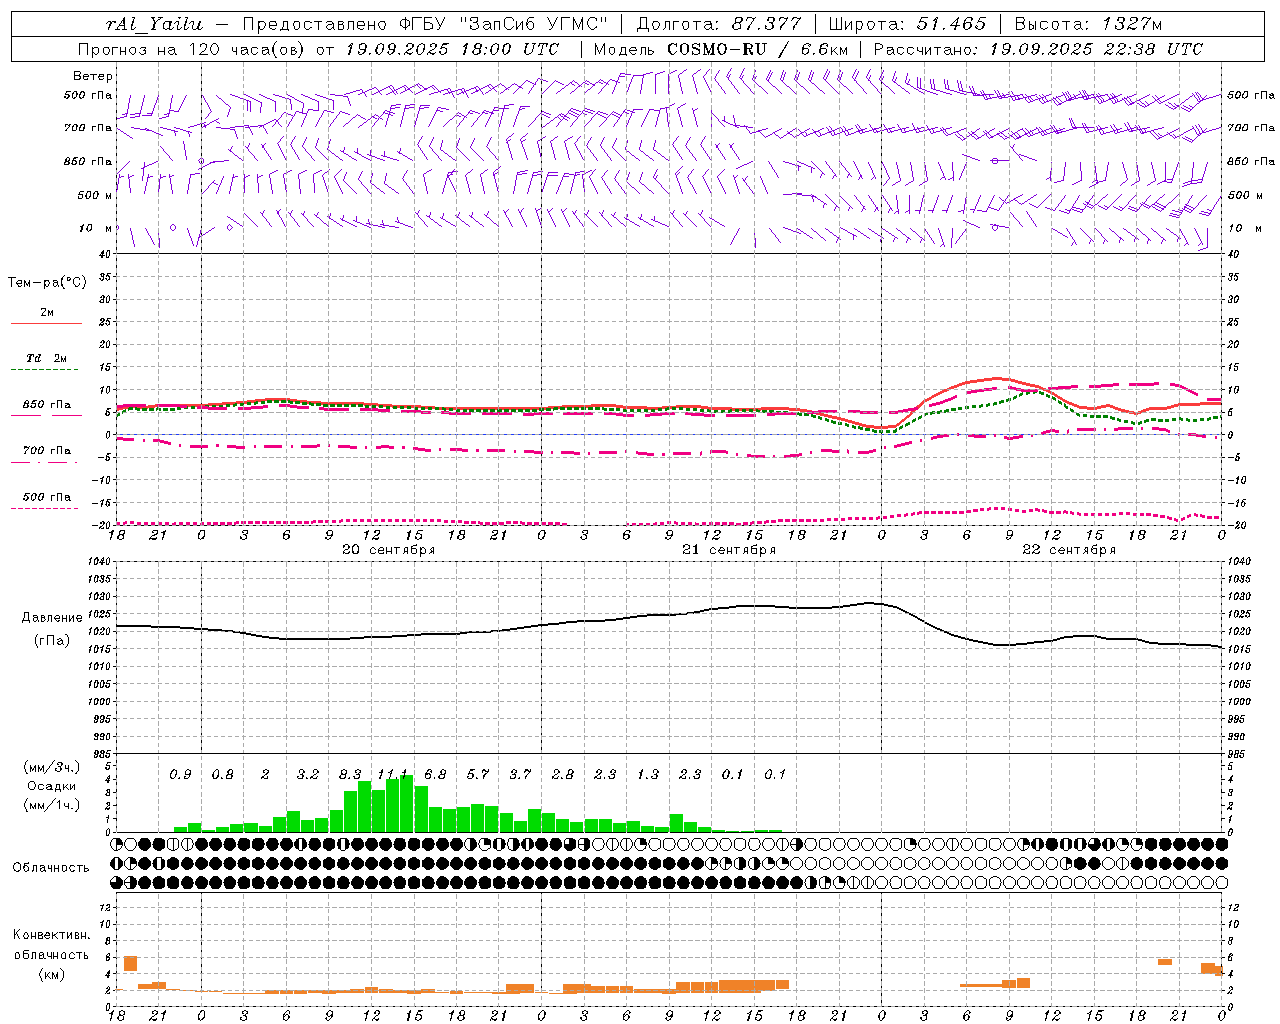The height and width of the screenshot is (1024, 1280).
Task: Click the 6.8 precipitation total value
Action: click(435, 775)
